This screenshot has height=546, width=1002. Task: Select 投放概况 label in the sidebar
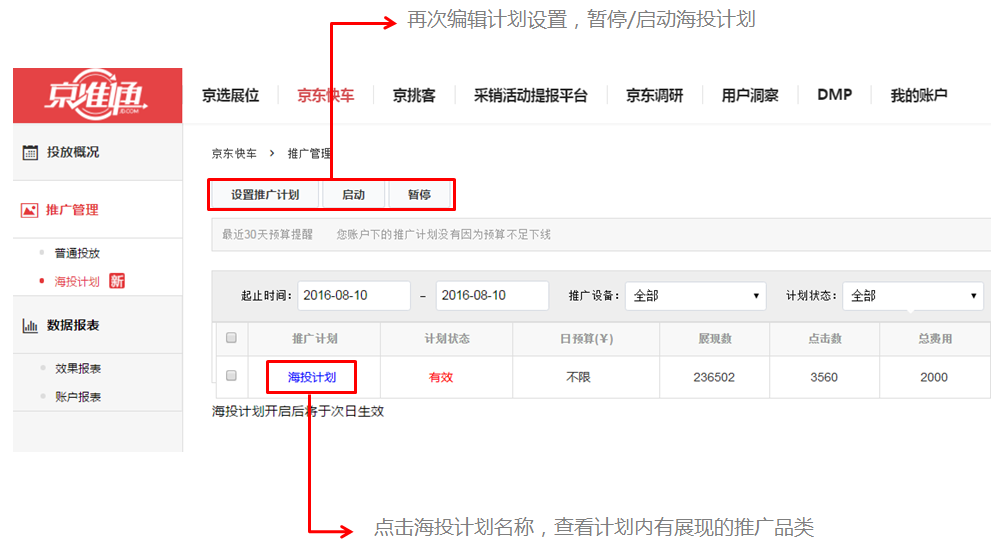click(73, 152)
